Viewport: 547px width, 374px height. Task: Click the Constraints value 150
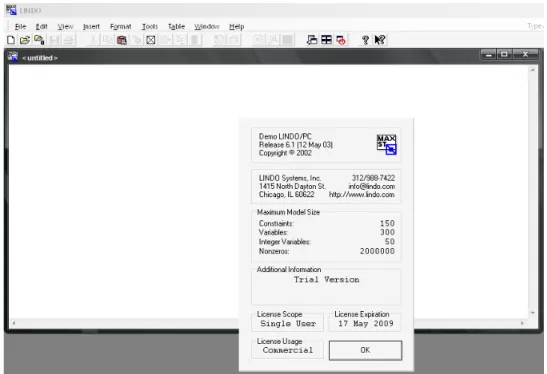(x=387, y=223)
